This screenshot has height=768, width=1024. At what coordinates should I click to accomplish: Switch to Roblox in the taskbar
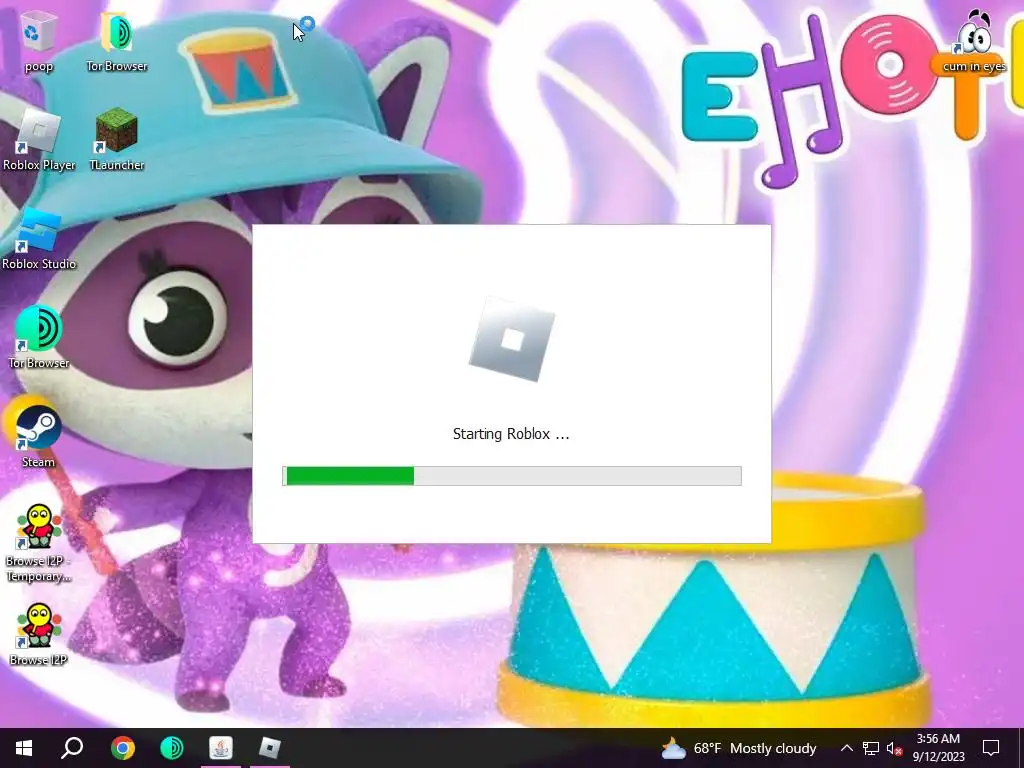point(270,748)
